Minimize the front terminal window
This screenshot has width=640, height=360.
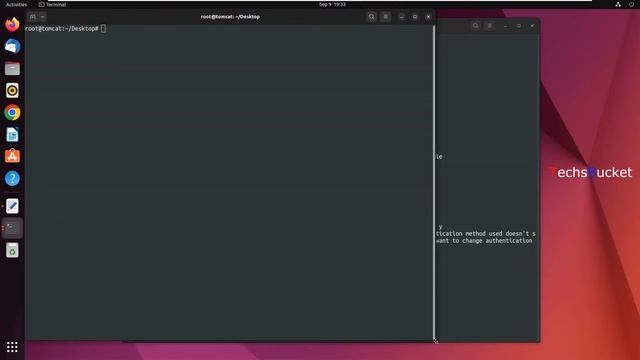click(402, 17)
